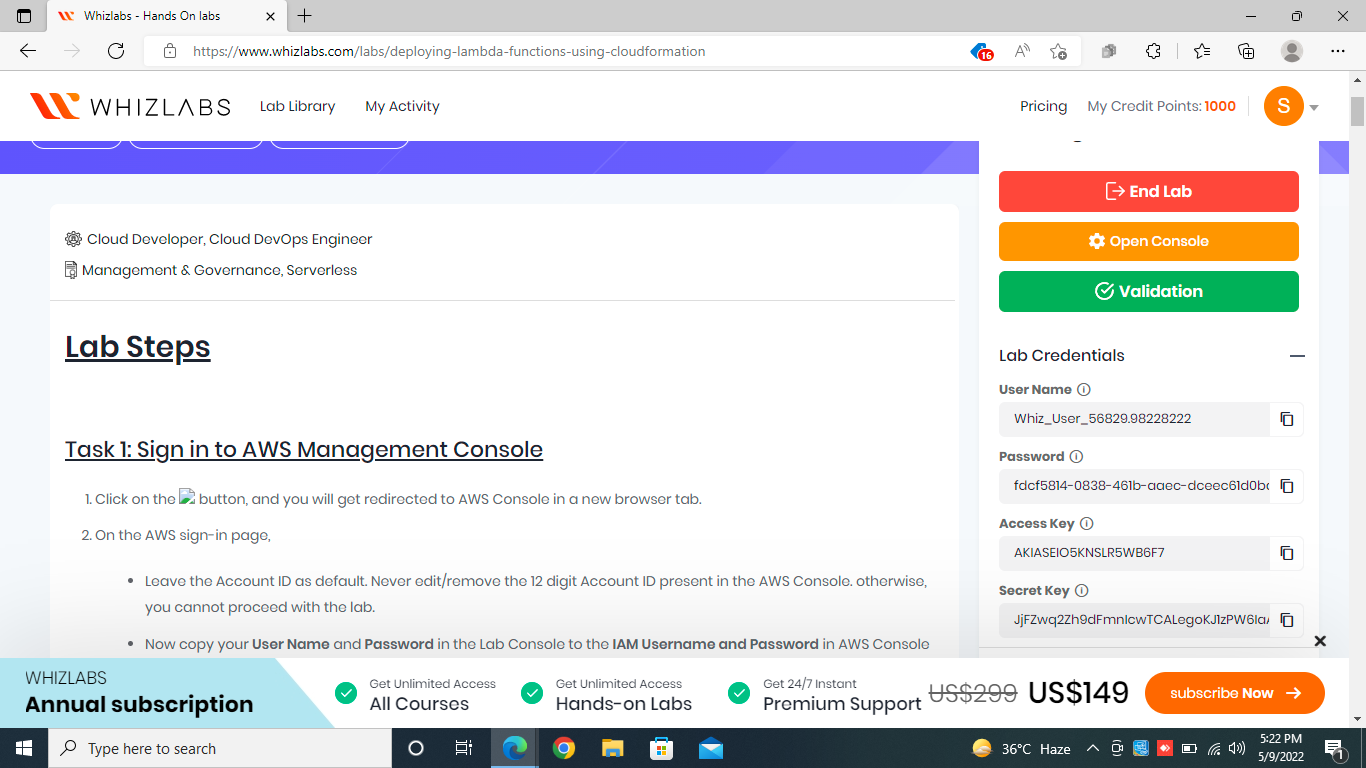The width and height of the screenshot is (1366, 768).
Task: Click the Read aloud icon in address bar
Action: coord(1021,50)
